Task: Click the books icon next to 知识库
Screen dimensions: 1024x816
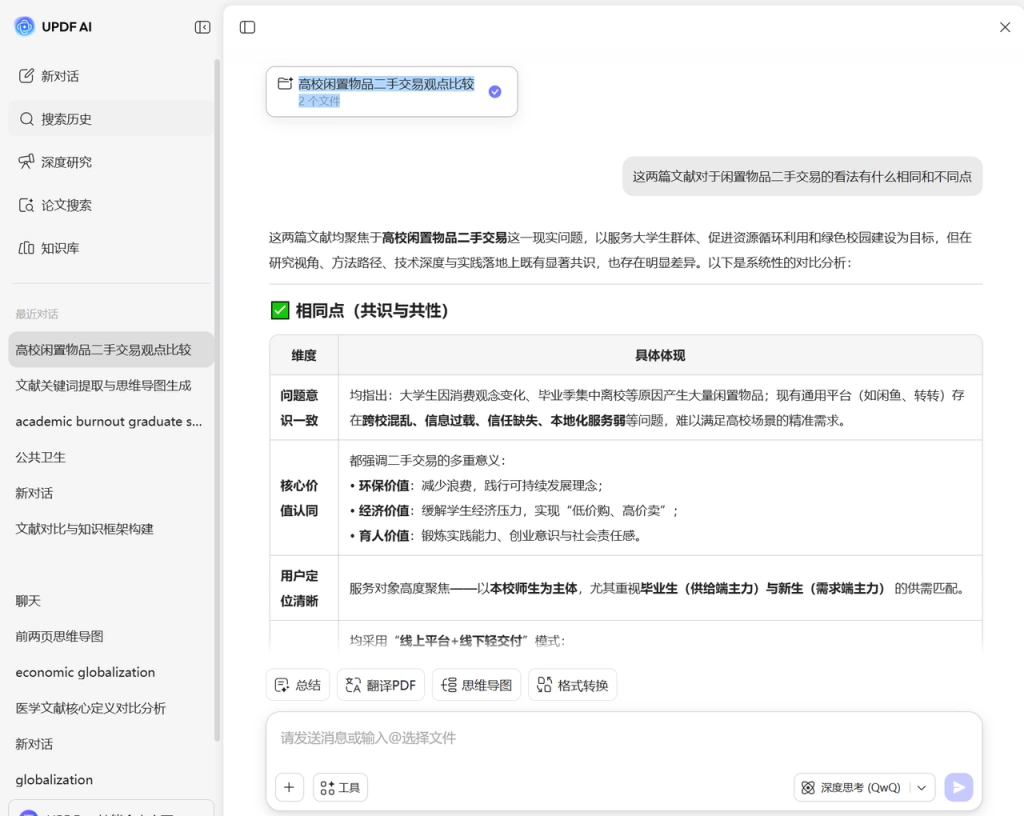Action: point(26,248)
